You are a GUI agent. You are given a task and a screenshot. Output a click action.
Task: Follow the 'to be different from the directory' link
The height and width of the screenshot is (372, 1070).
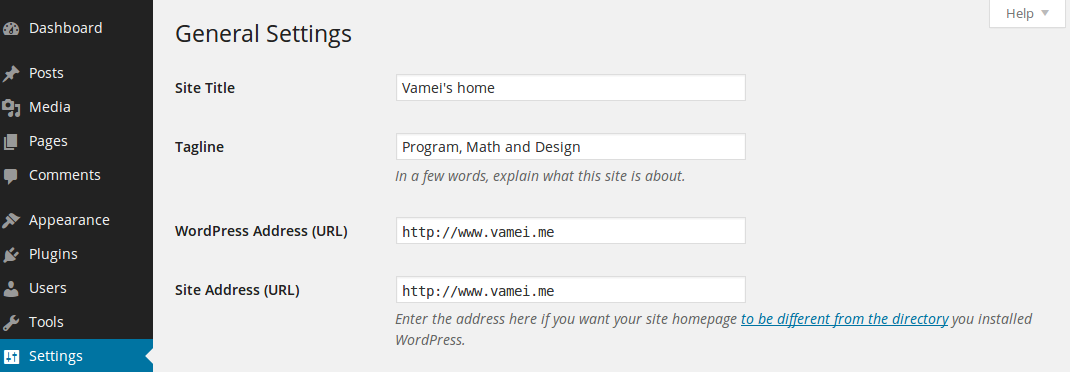click(844, 319)
